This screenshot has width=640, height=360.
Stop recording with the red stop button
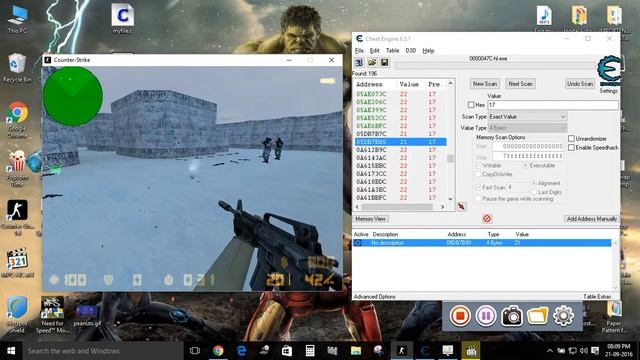click(x=460, y=316)
